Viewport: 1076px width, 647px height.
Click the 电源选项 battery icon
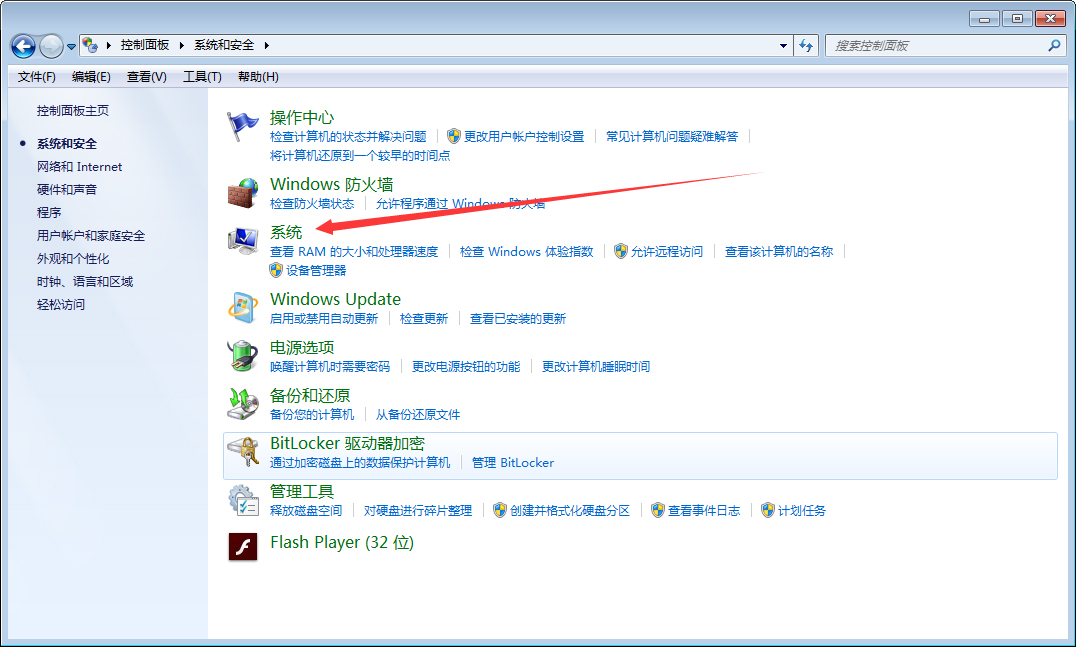click(243, 354)
